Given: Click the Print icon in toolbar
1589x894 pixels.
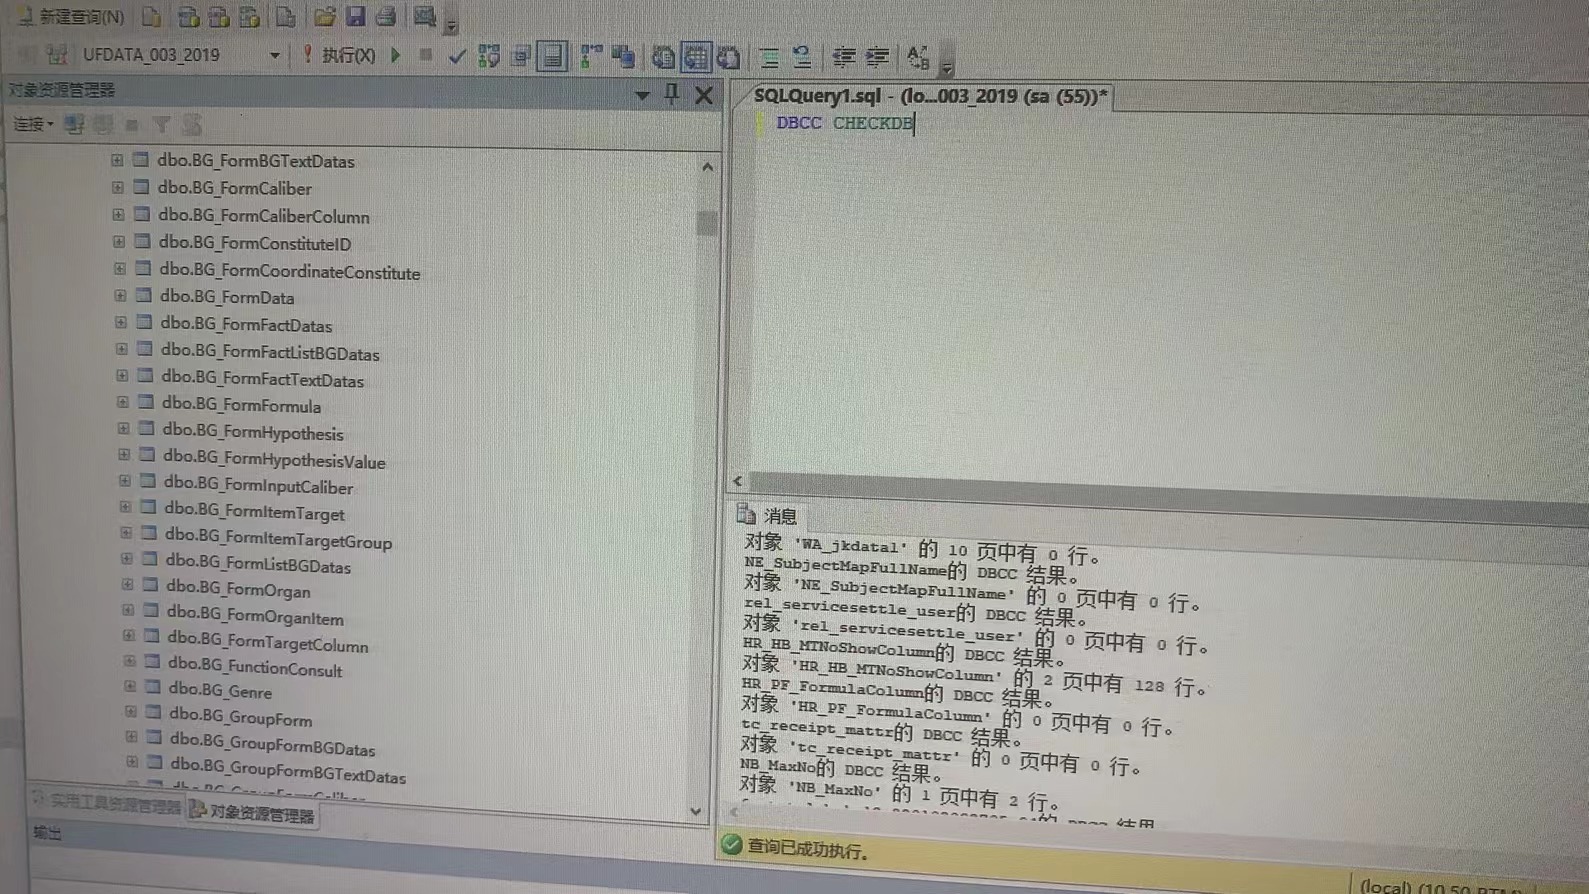Looking at the screenshot, I should pyautogui.click(x=386, y=17).
